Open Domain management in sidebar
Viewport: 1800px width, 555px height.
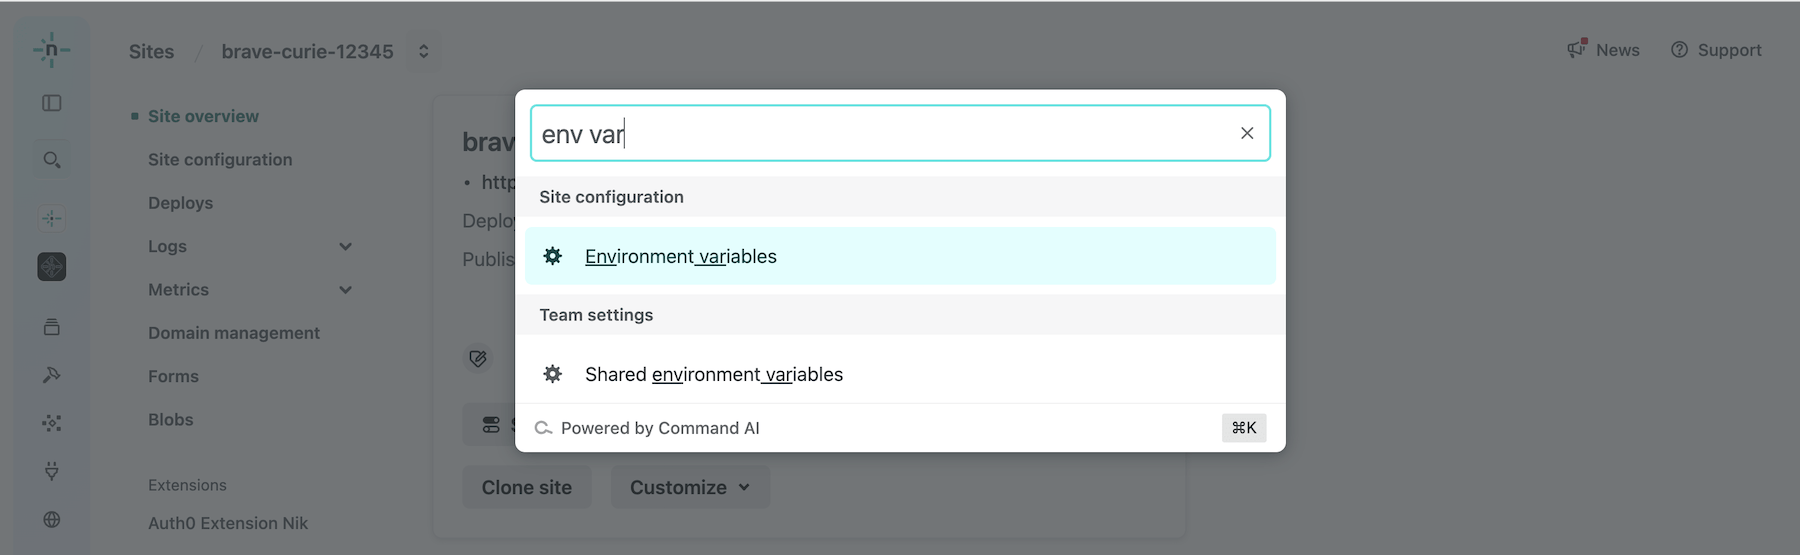pyautogui.click(x=234, y=333)
